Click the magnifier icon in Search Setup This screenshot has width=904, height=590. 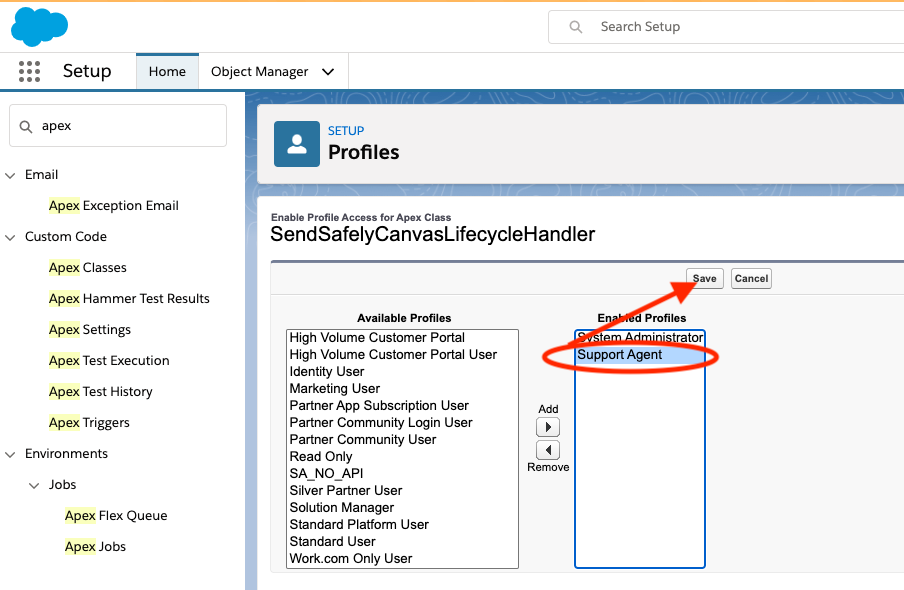pos(575,27)
